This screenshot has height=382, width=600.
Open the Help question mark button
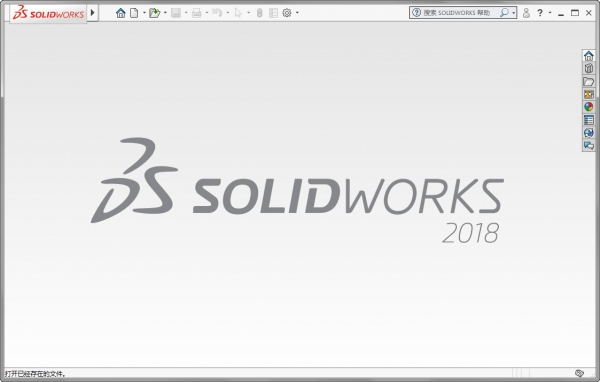pos(540,13)
